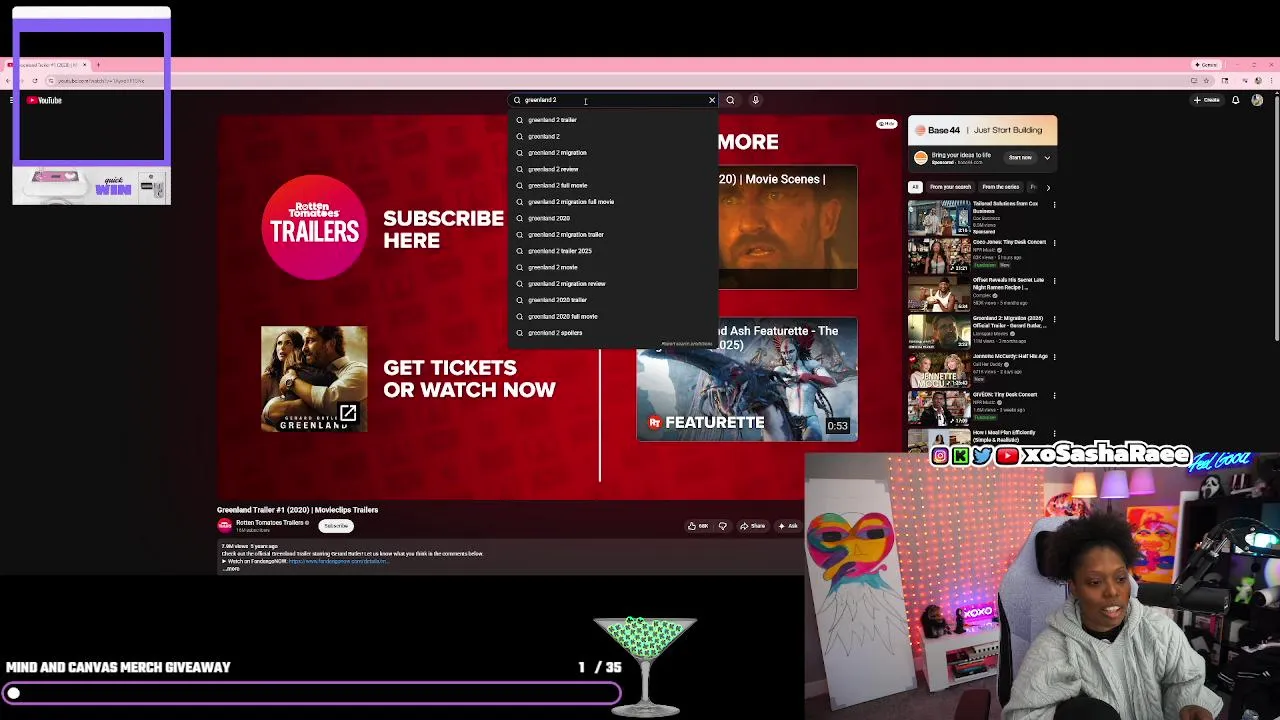Select the 'All' filter chip
Screen dimensions: 1280x720
914,187
